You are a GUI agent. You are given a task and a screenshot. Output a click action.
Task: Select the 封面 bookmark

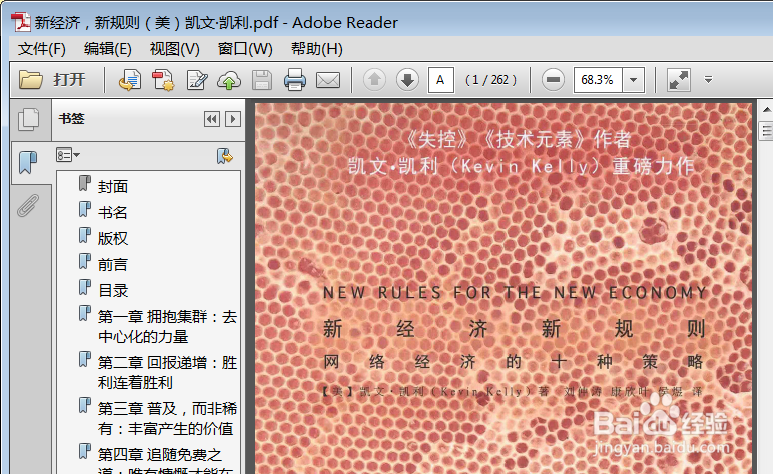click(x=113, y=186)
